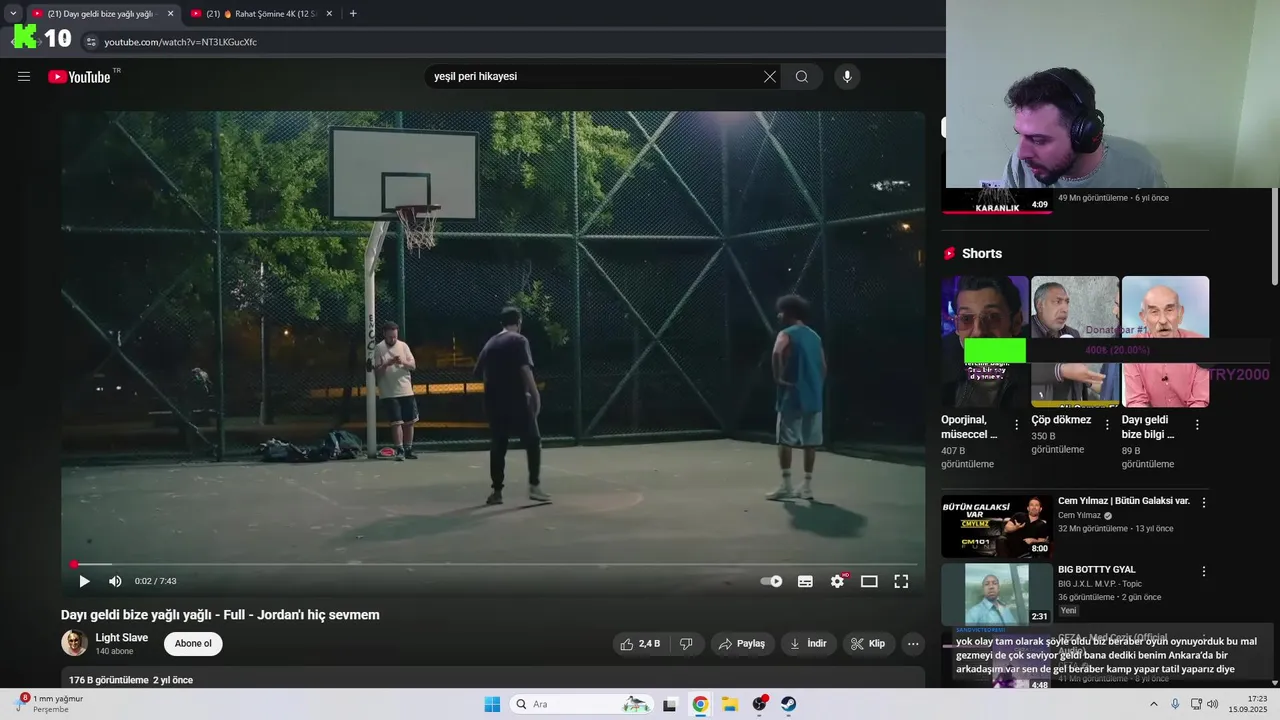Screen dimensions: 1280x720
Task: Open 'BIG BOTTTY GYAL' video thumbnail
Action: (996, 594)
